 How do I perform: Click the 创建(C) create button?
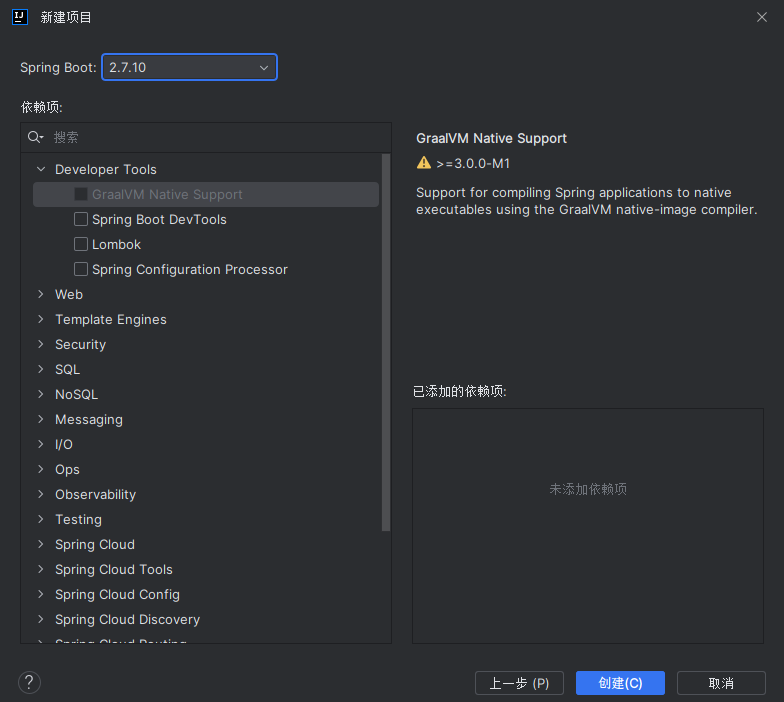620,683
